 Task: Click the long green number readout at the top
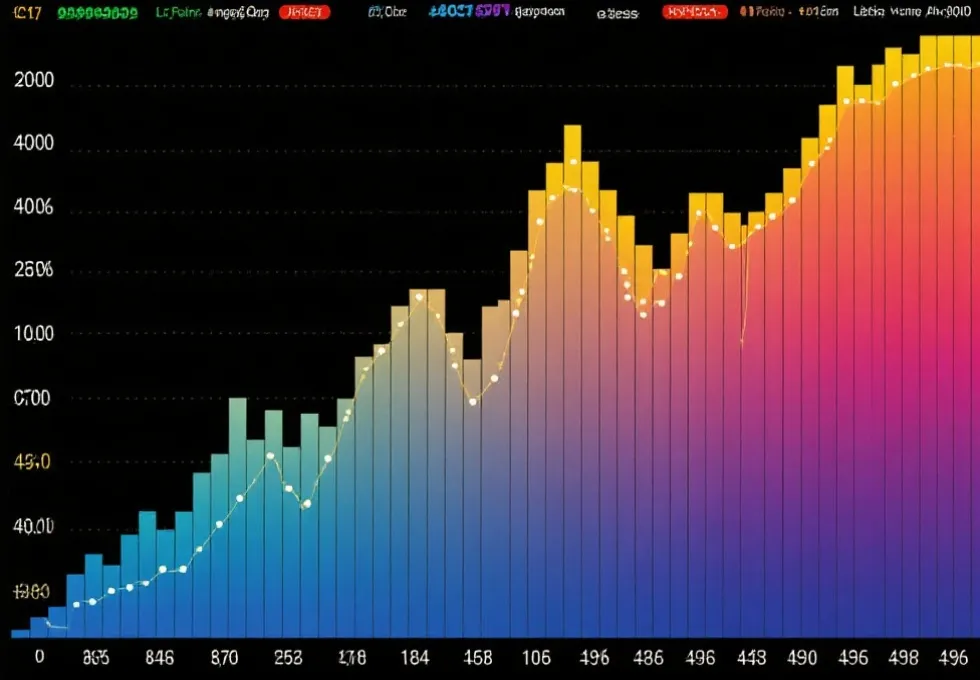click(x=98, y=13)
